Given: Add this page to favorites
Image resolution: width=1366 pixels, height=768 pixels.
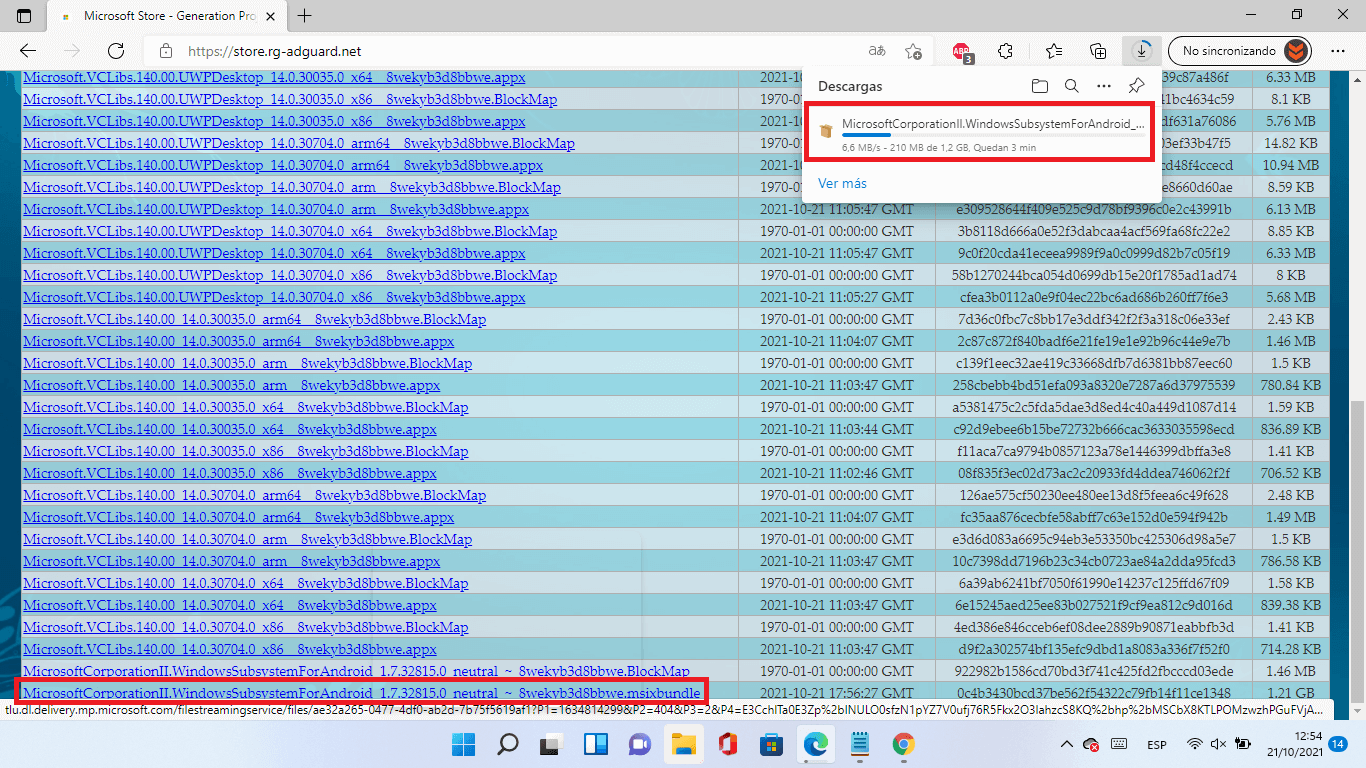Looking at the screenshot, I should tap(913, 51).
